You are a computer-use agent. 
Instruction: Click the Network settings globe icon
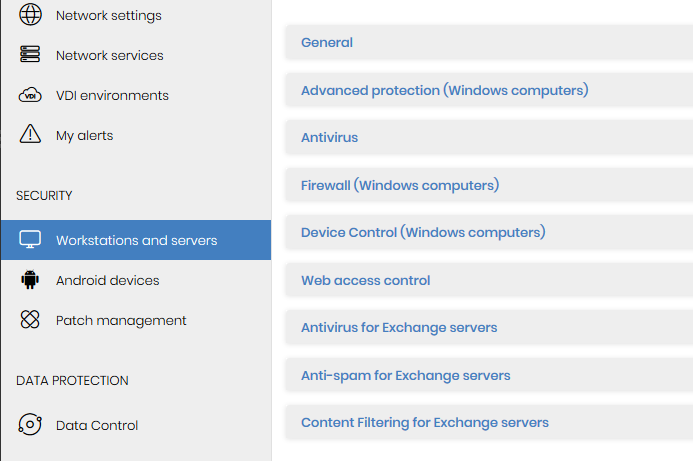[x=30, y=14]
